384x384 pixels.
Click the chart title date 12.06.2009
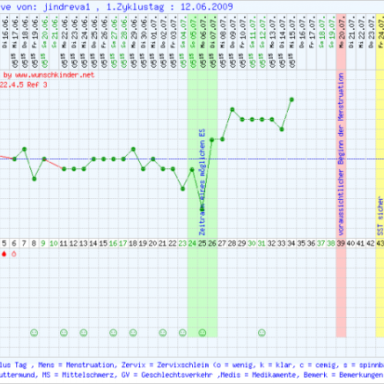(207, 7)
